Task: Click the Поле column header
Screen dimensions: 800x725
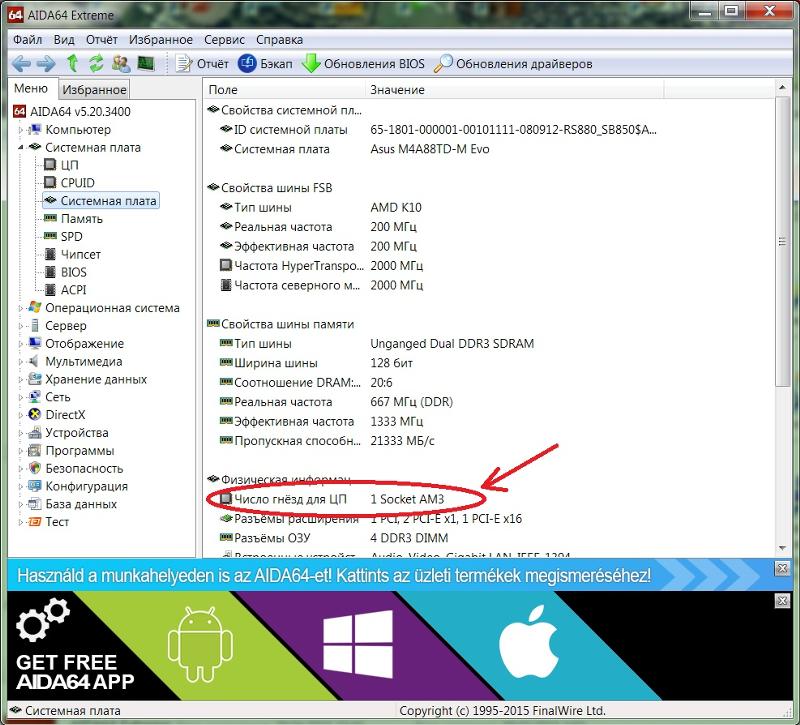Action: pyautogui.click(x=285, y=90)
